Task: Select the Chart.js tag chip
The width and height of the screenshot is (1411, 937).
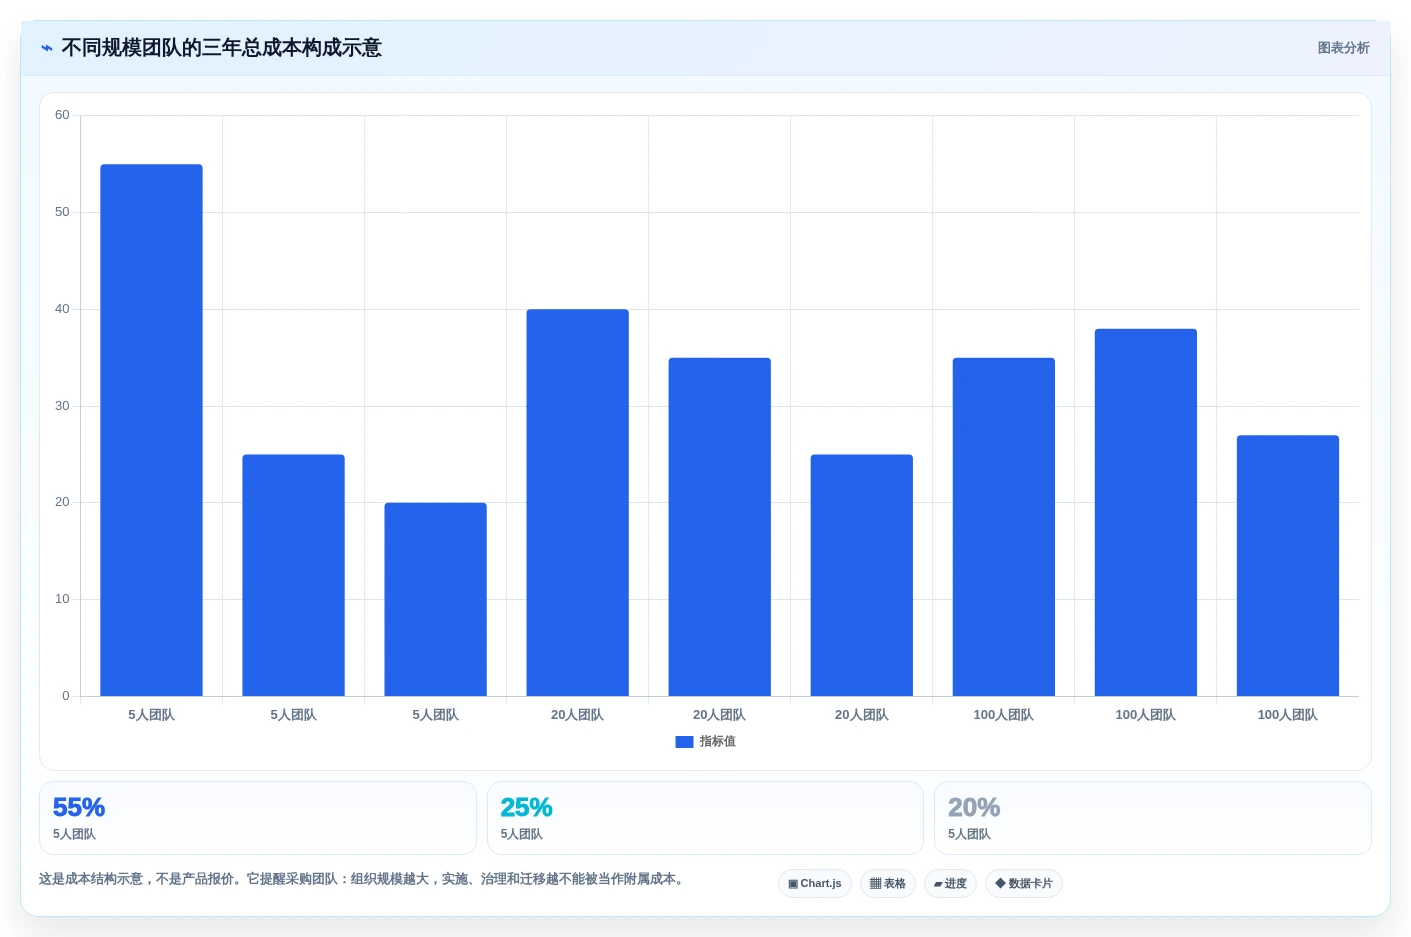Action: point(815,884)
